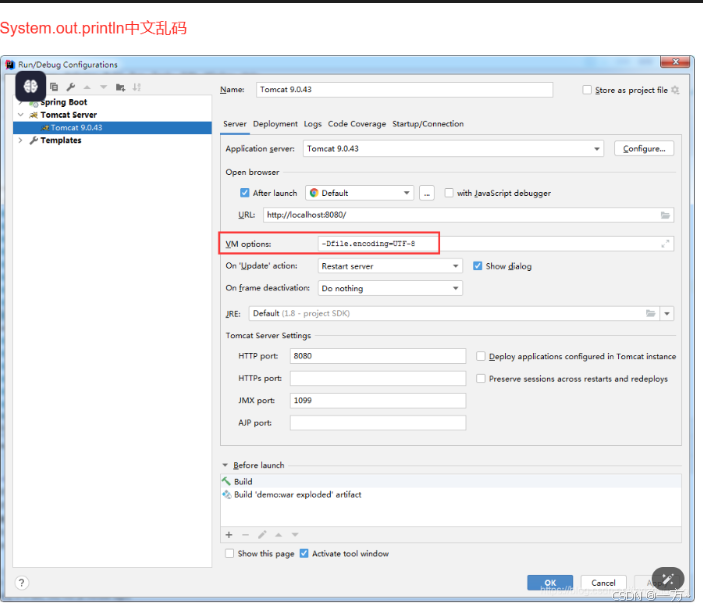Click the magic wand floating button
The height and width of the screenshot is (609, 703).
coord(668,579)
